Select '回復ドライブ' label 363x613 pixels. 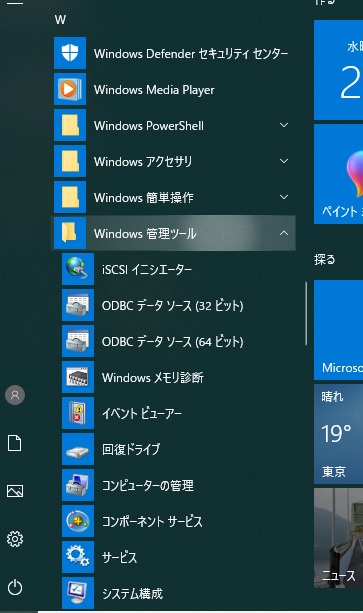[x=131, y=449]
